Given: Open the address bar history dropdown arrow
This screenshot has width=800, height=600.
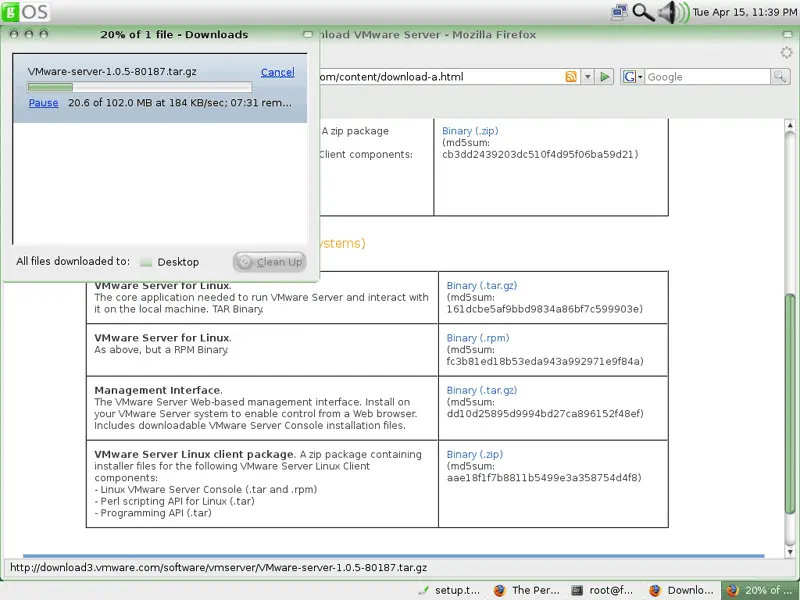Looking at the screenshot, I should coord(587,77).
